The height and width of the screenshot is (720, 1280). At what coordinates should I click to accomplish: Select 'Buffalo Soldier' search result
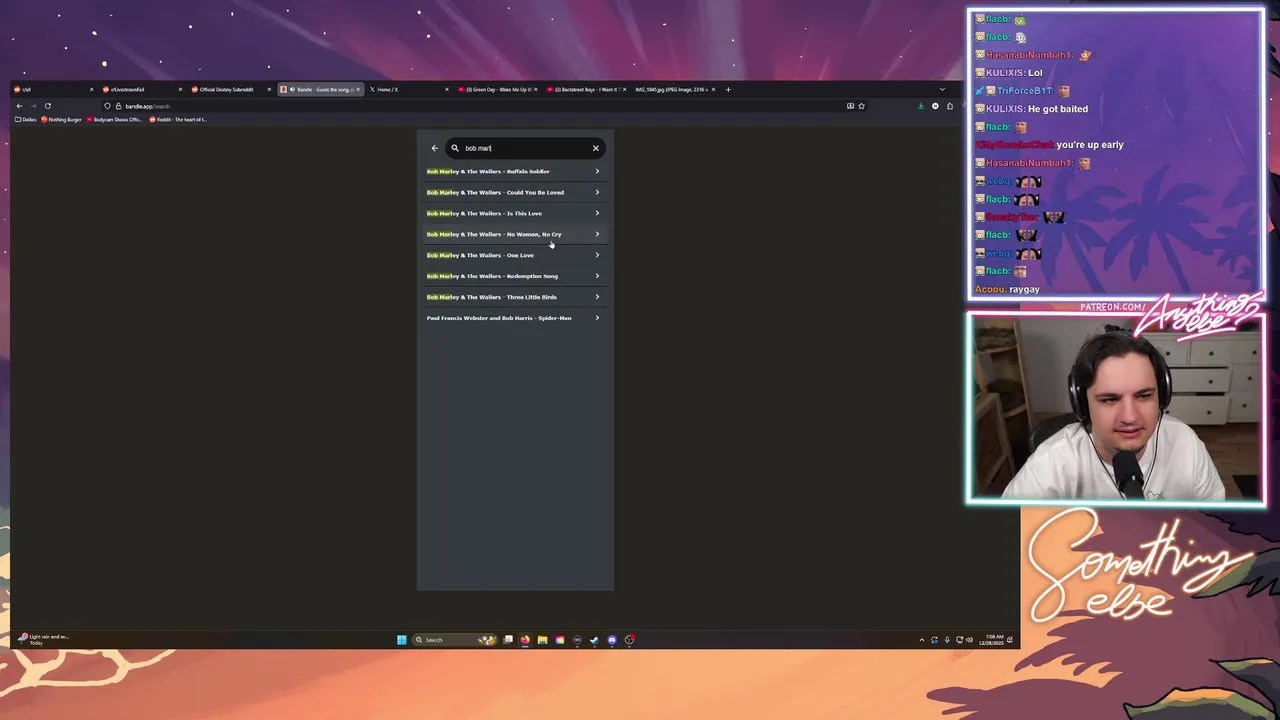(513, 171)
